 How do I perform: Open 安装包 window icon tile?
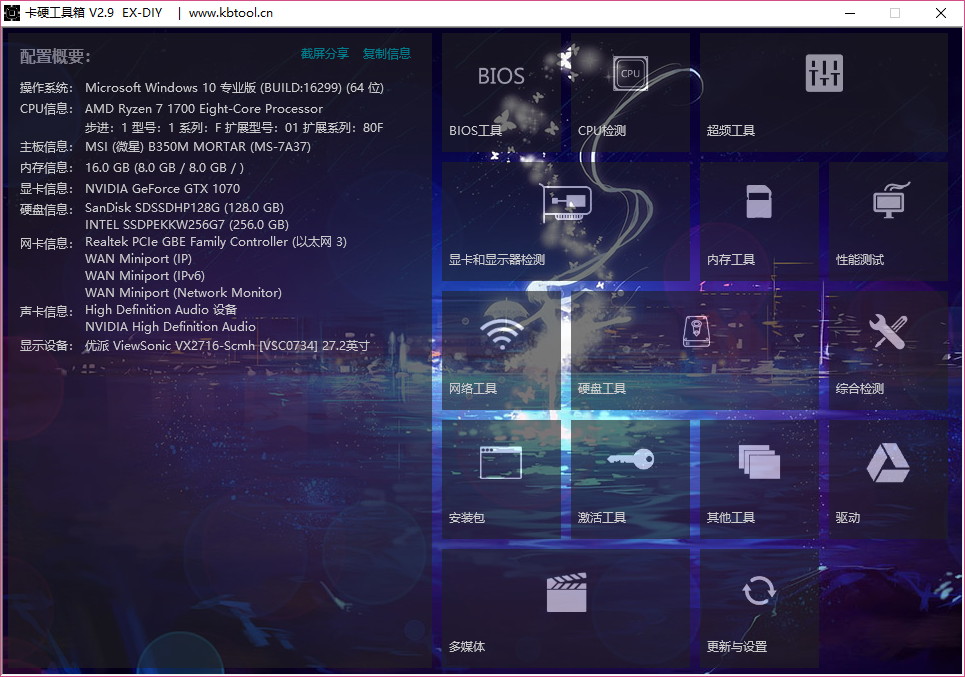pos(501,461)
